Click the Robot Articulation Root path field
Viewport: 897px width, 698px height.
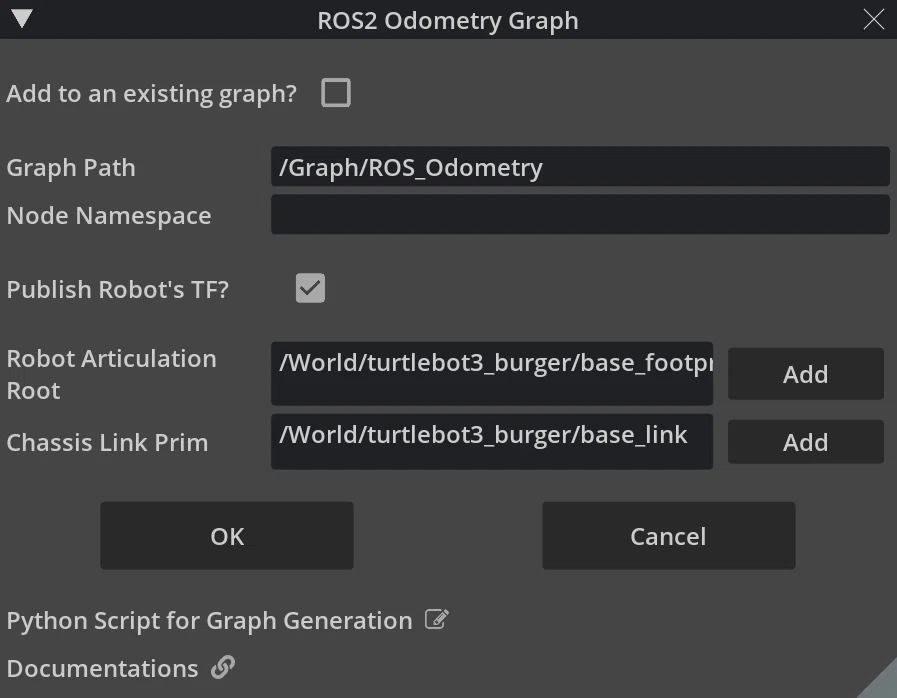[x=492, y=374]
